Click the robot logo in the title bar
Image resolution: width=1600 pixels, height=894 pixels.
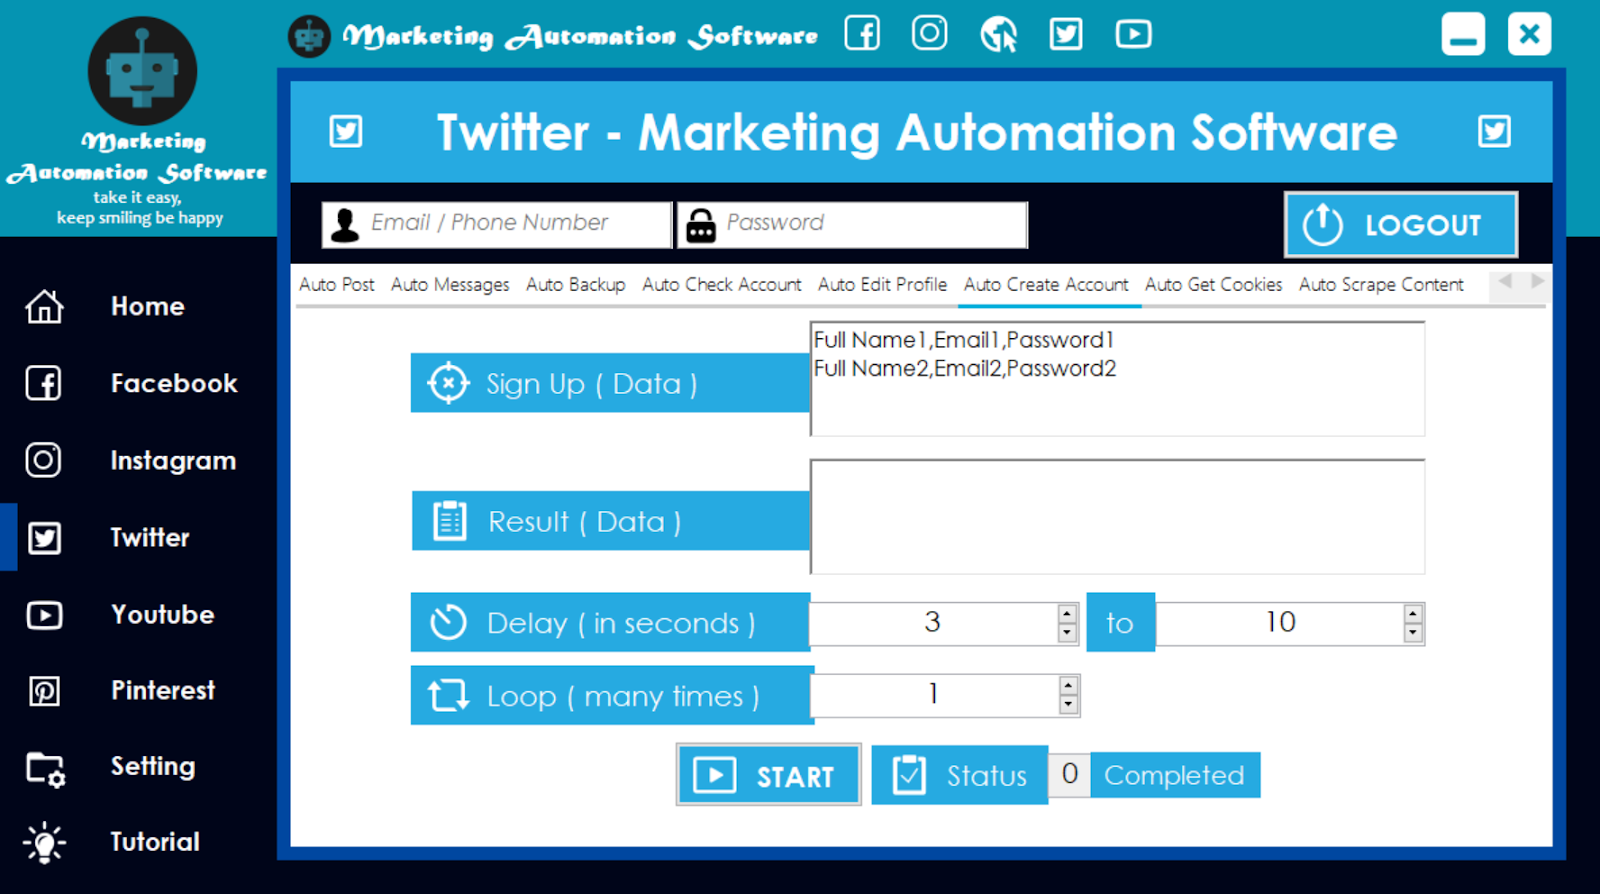coord(309,37)
